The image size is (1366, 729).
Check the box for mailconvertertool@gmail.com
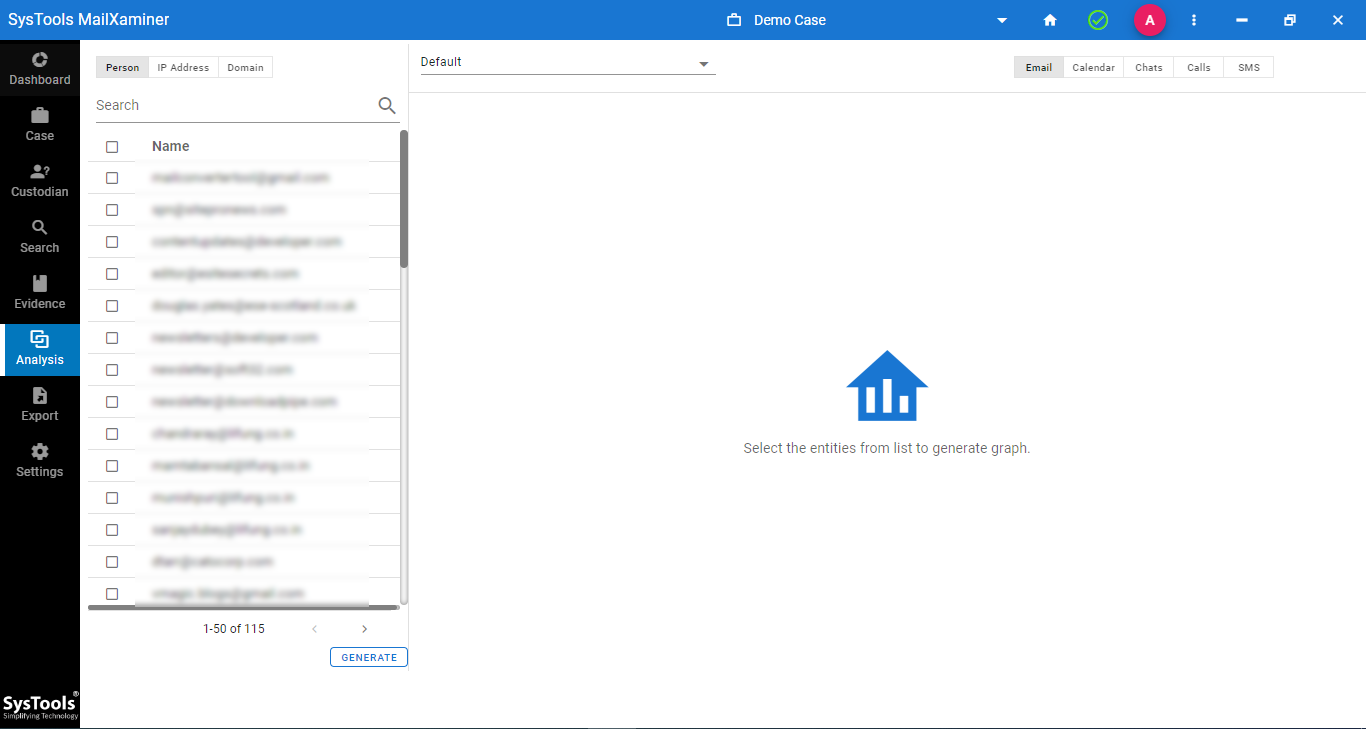(x=112, y=178)
